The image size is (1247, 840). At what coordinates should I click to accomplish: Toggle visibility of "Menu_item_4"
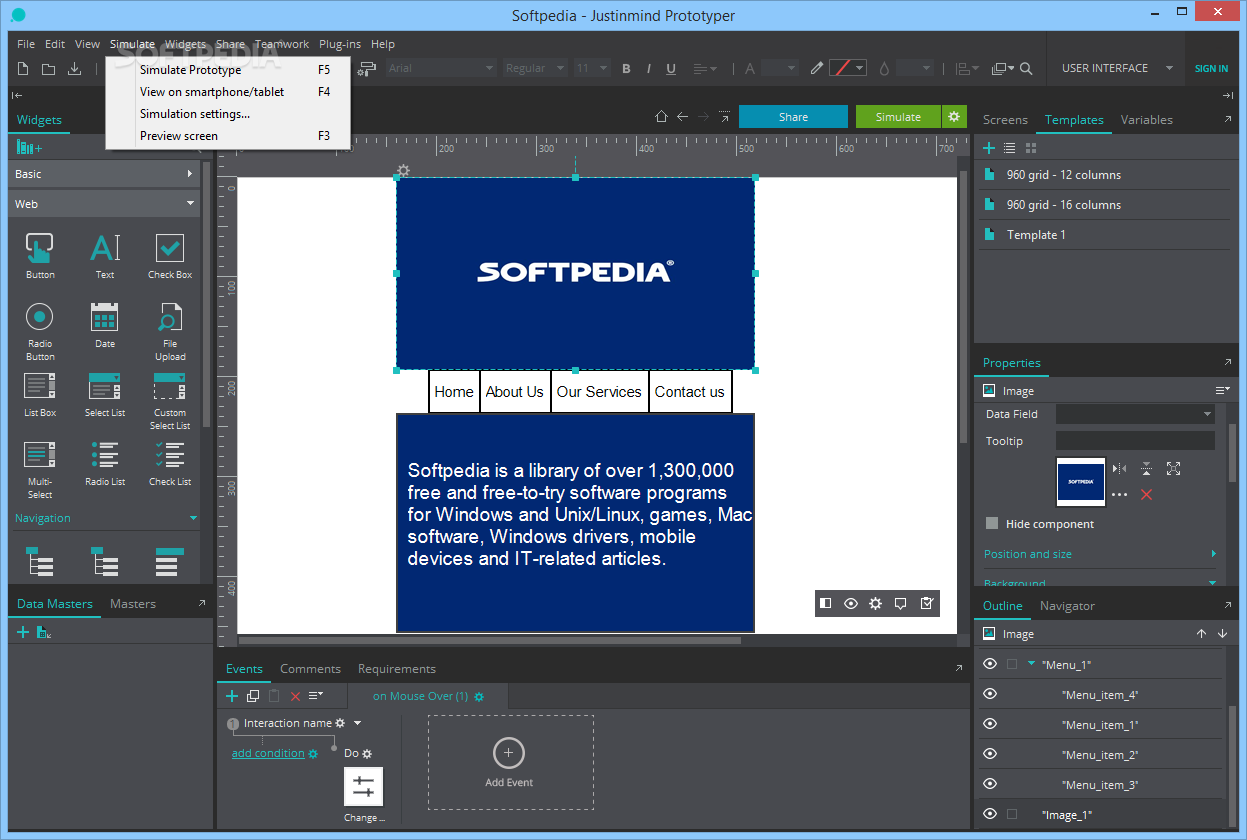click(990, 694)
